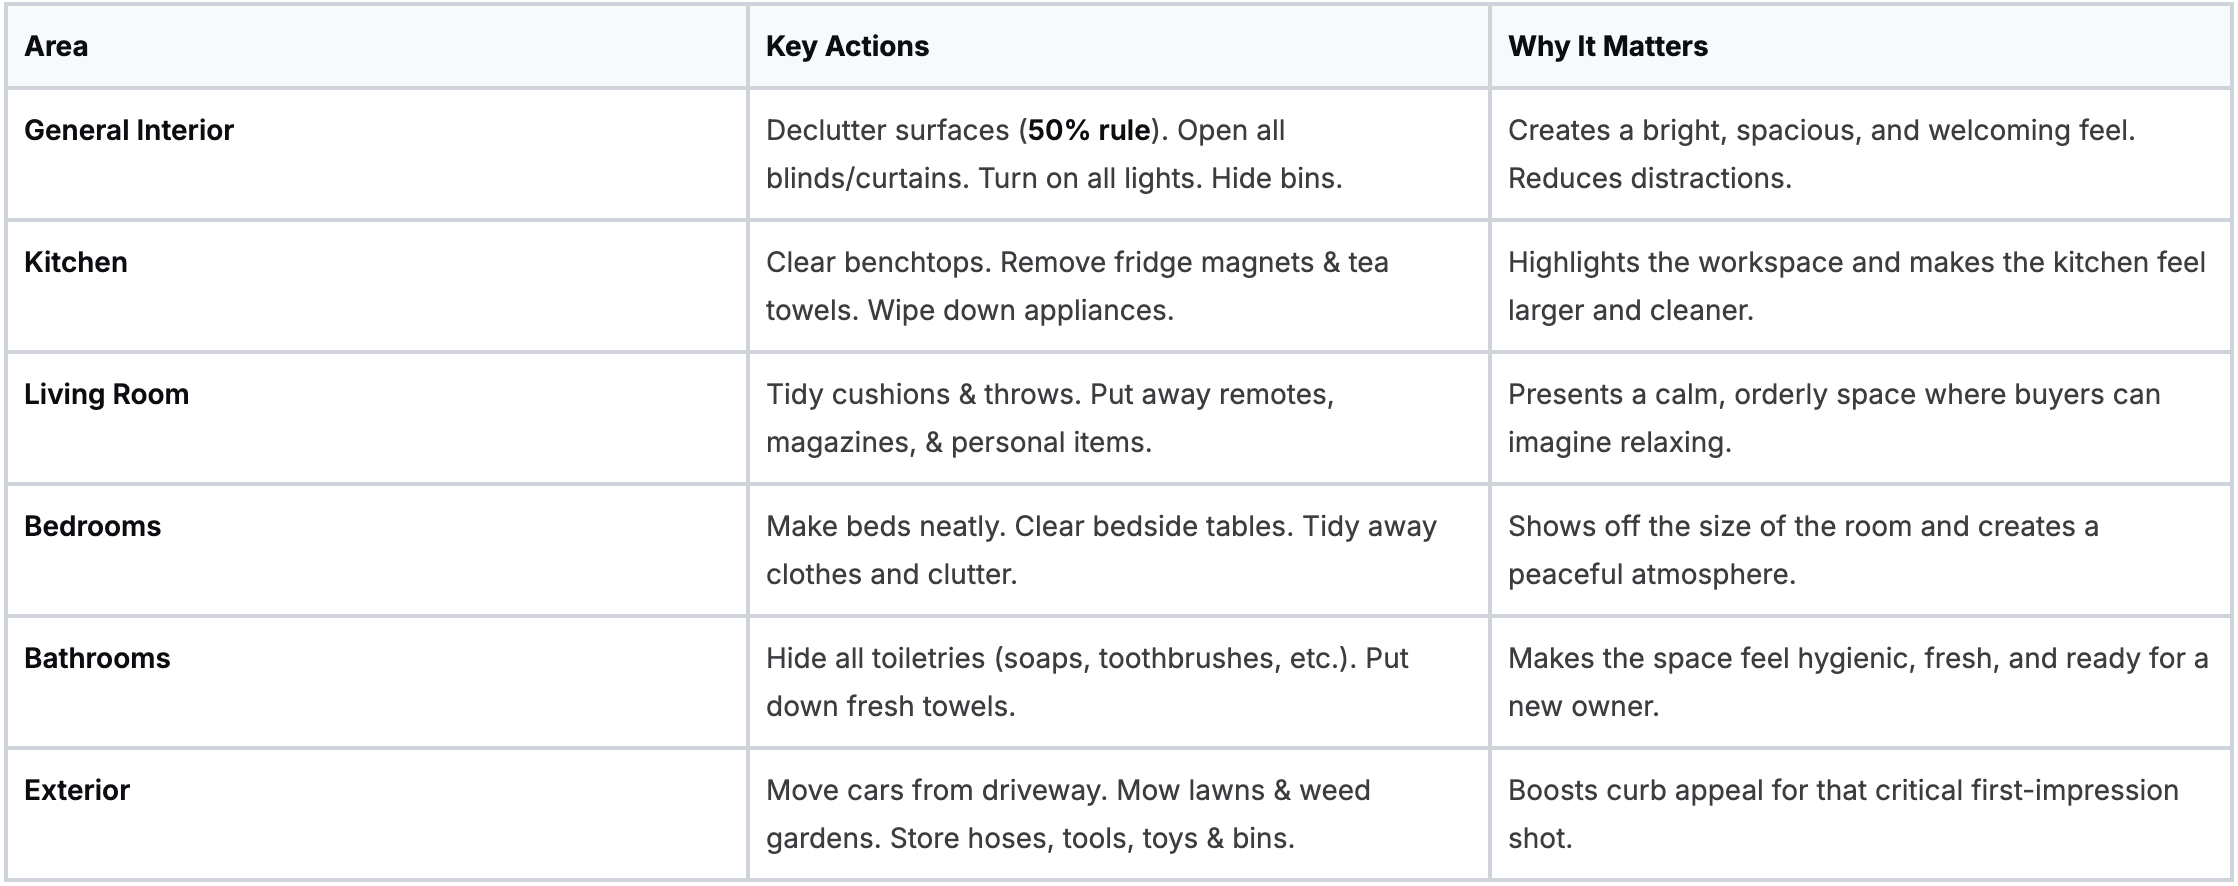Viewport: 2238px width, 886px height.
Task: Click the Boosts curb appeal cell
Action: click(x=1861, y=814)
